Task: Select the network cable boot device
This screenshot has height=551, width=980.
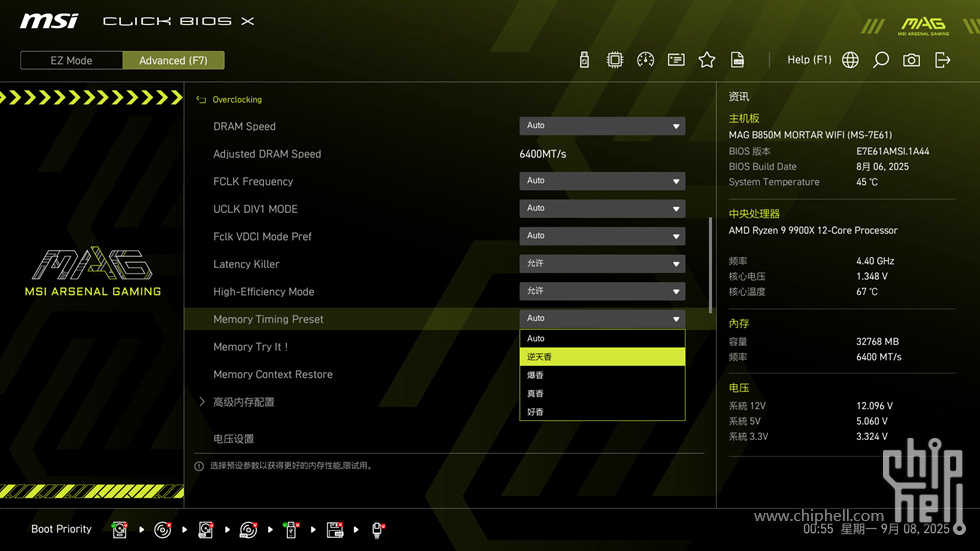Action: pyautogui.click(x=378, y=530)
